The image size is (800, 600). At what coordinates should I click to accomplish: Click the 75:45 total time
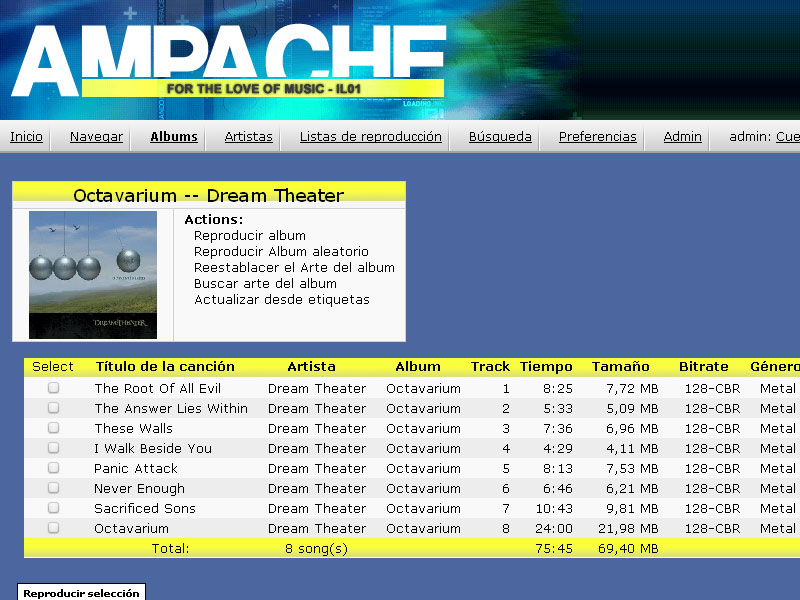[554, 548]
